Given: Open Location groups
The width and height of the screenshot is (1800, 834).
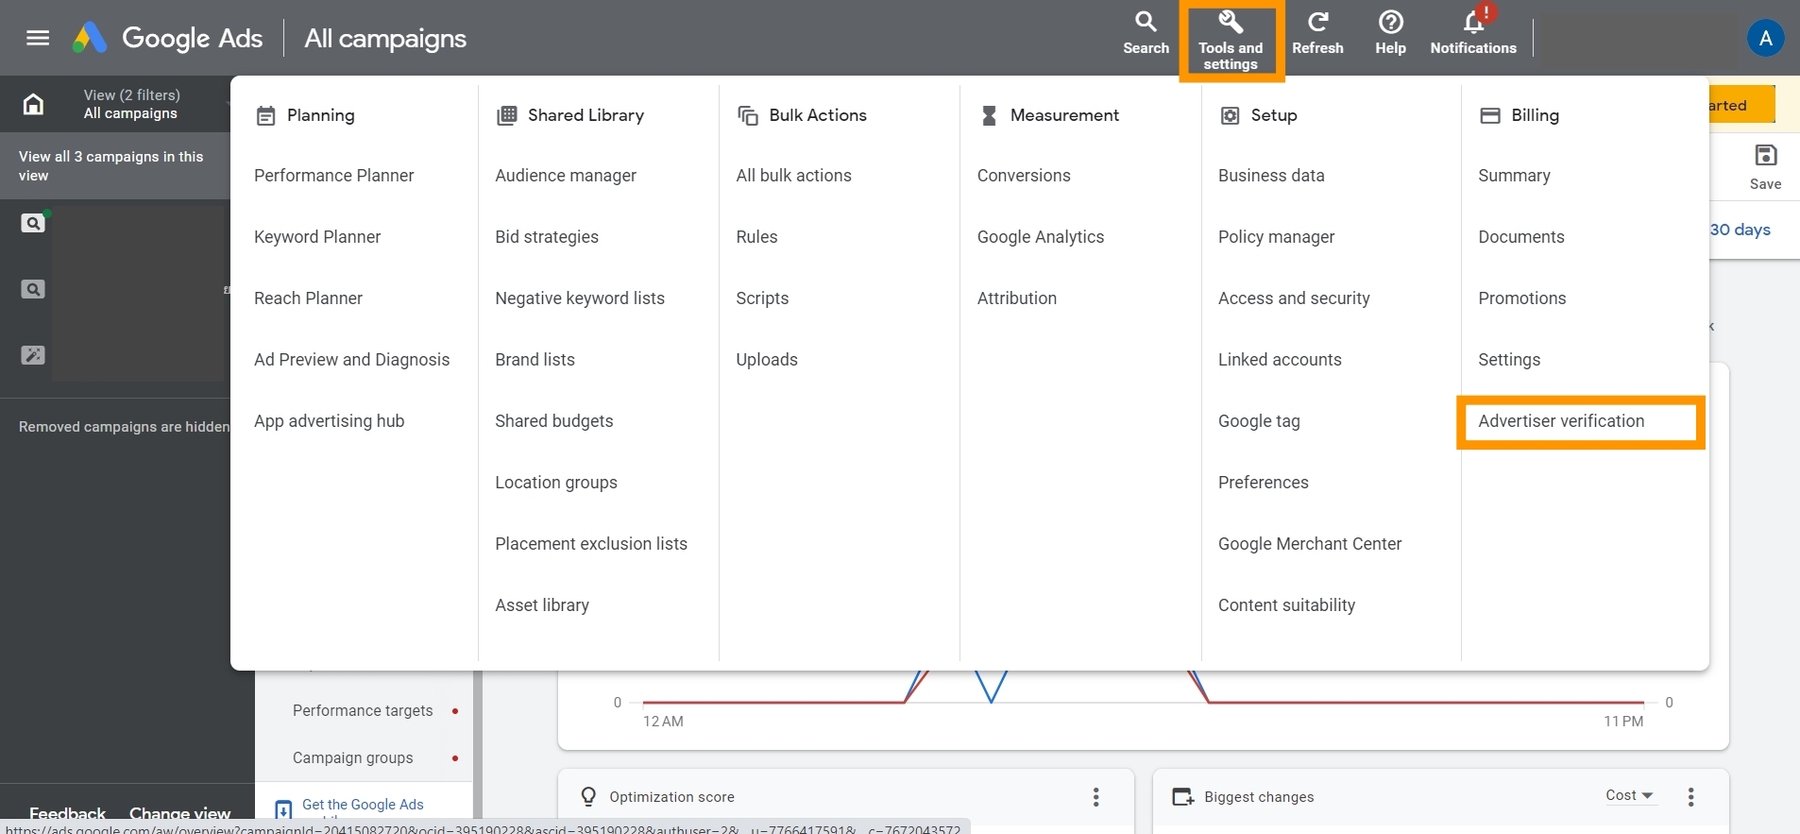Looking at the screenshot, I should click(556, 483).
